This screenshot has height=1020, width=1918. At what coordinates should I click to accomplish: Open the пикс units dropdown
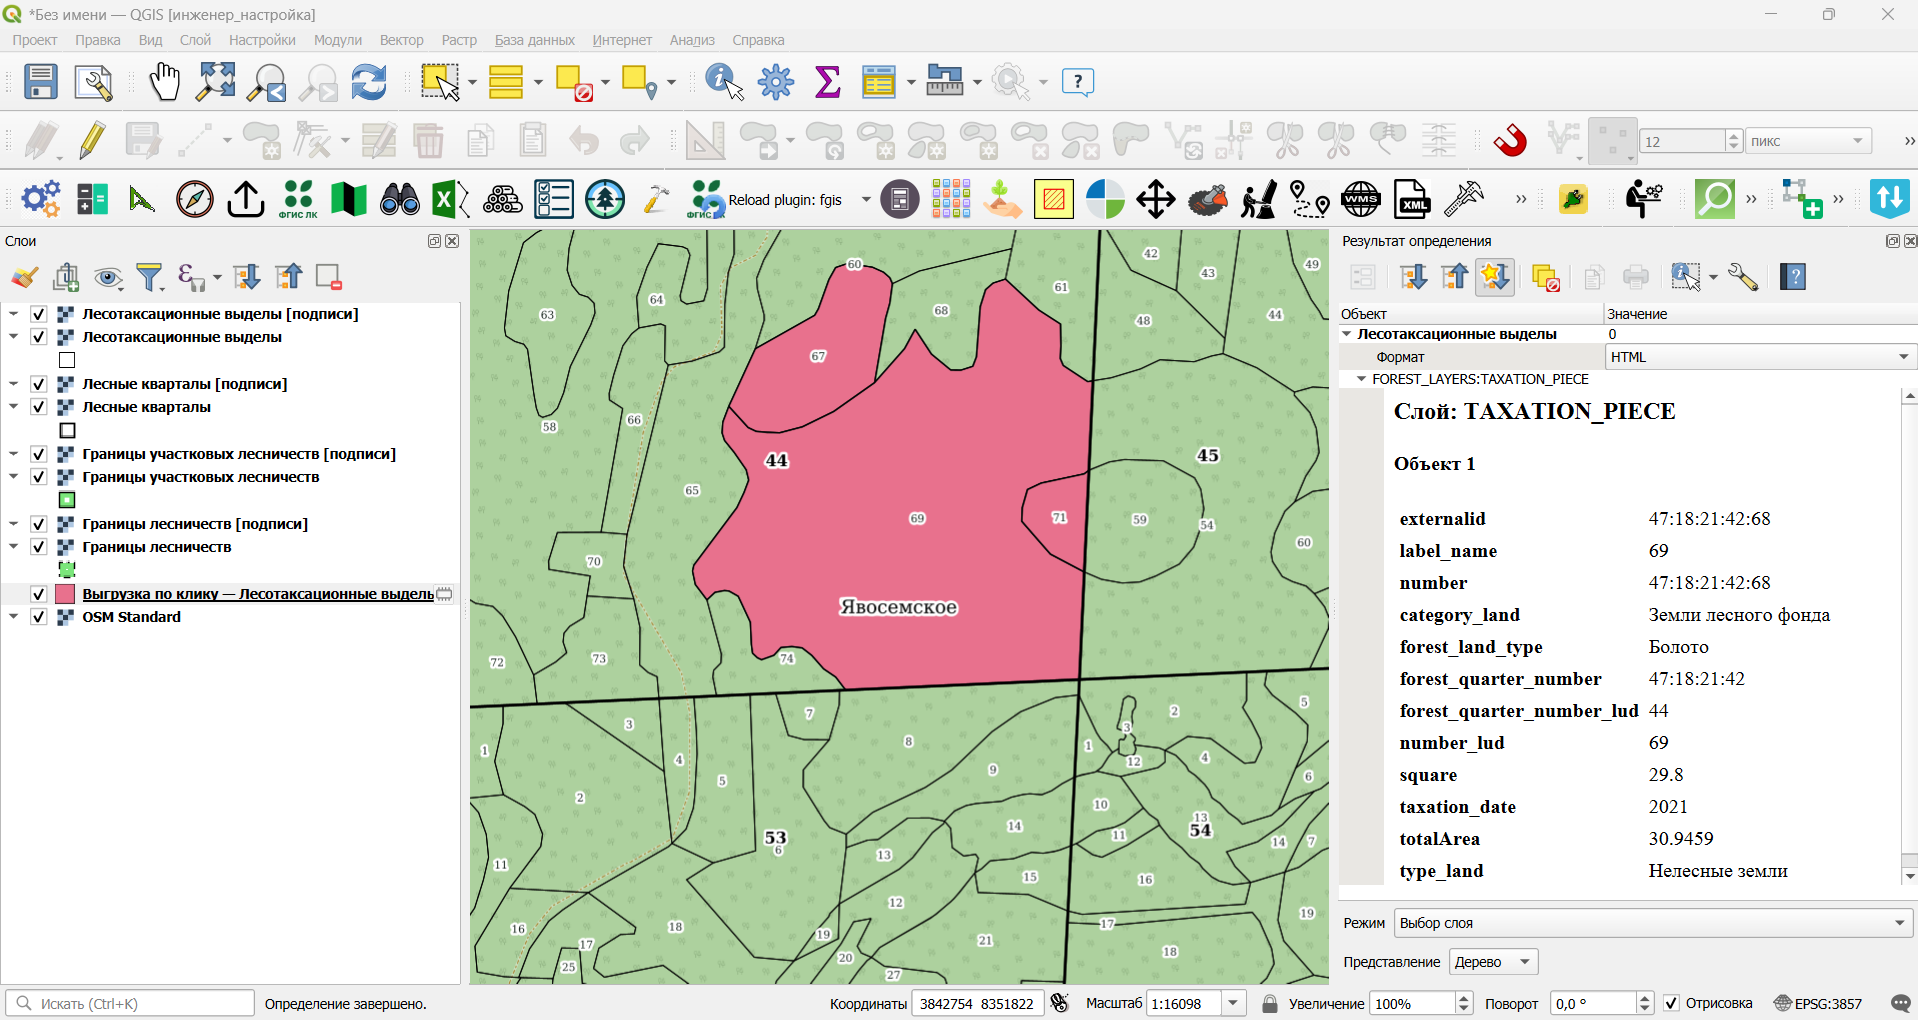click(1808, 141)
